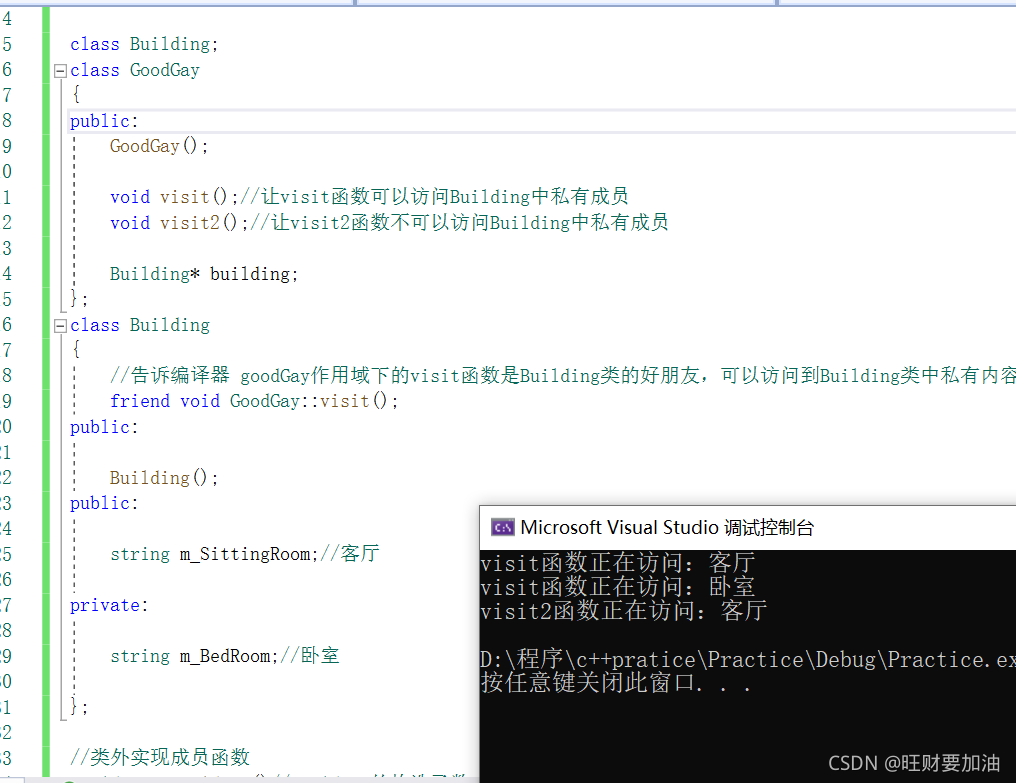Click 'string m_BedRoom;' member line
Screen dimensions: 1016x783
pos(194,656)
